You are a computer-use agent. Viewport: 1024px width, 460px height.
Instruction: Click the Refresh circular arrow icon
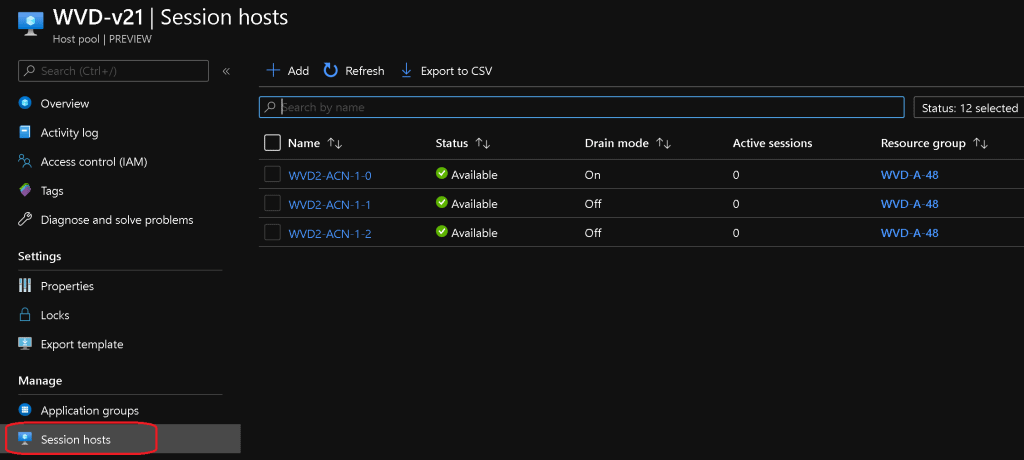(x=331, y=71)
